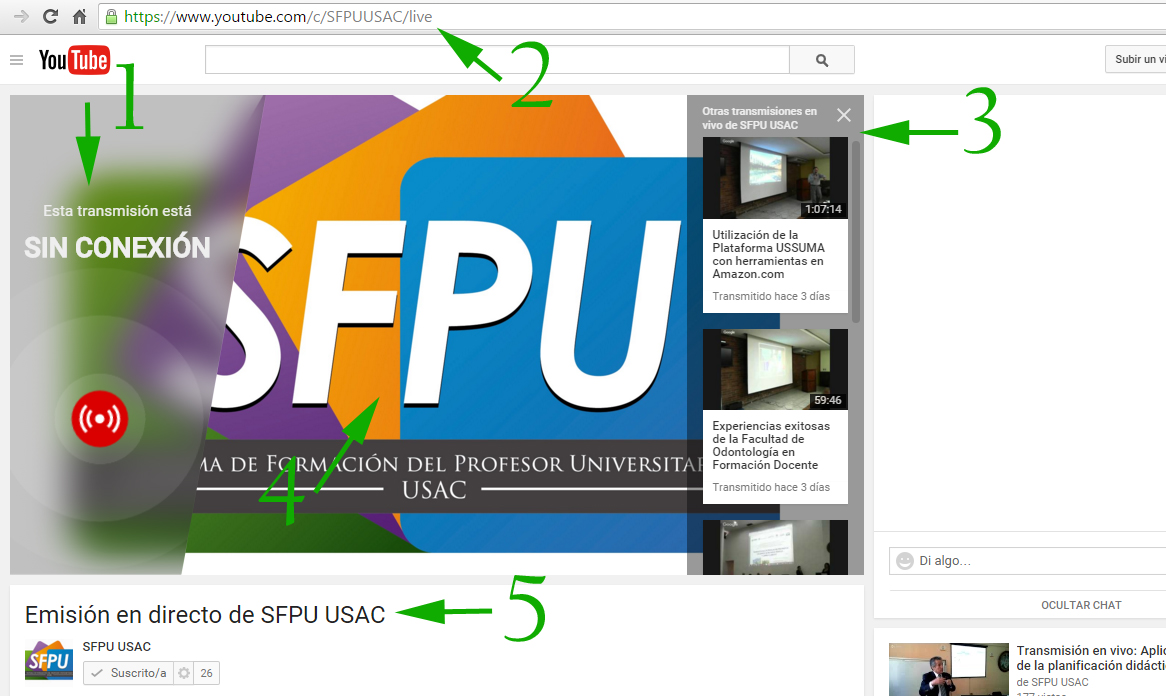This screenshot has height=696, width=1166.
Task: Click the transmissions panel scrollbar
Action: tap(856, 231)
